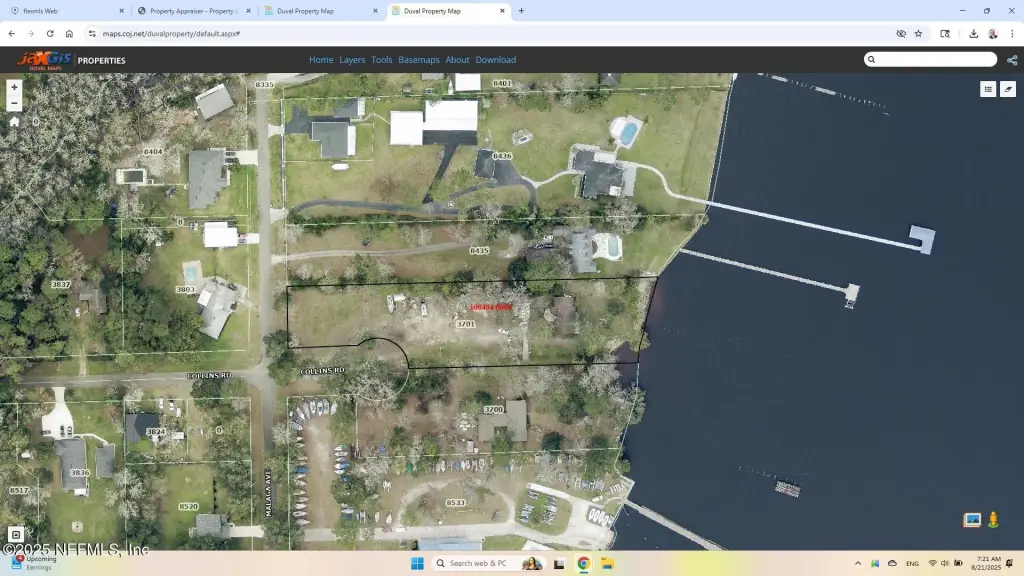
Task: Return map to home extent
Action: 14,121
